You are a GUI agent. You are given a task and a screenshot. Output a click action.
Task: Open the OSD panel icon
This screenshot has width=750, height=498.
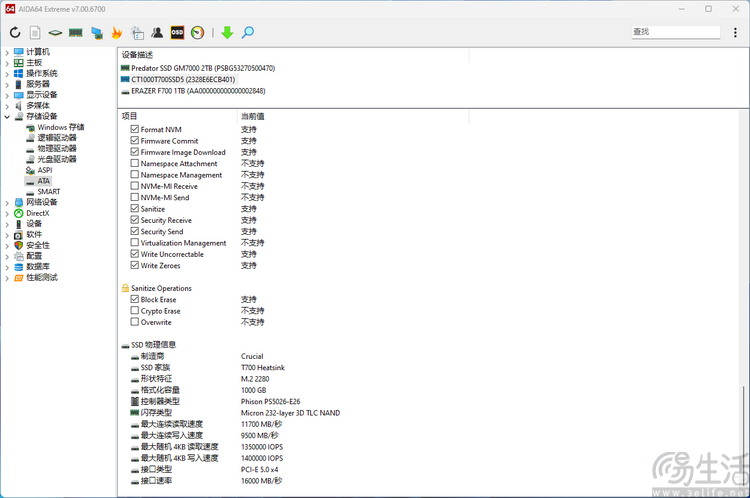177,33
